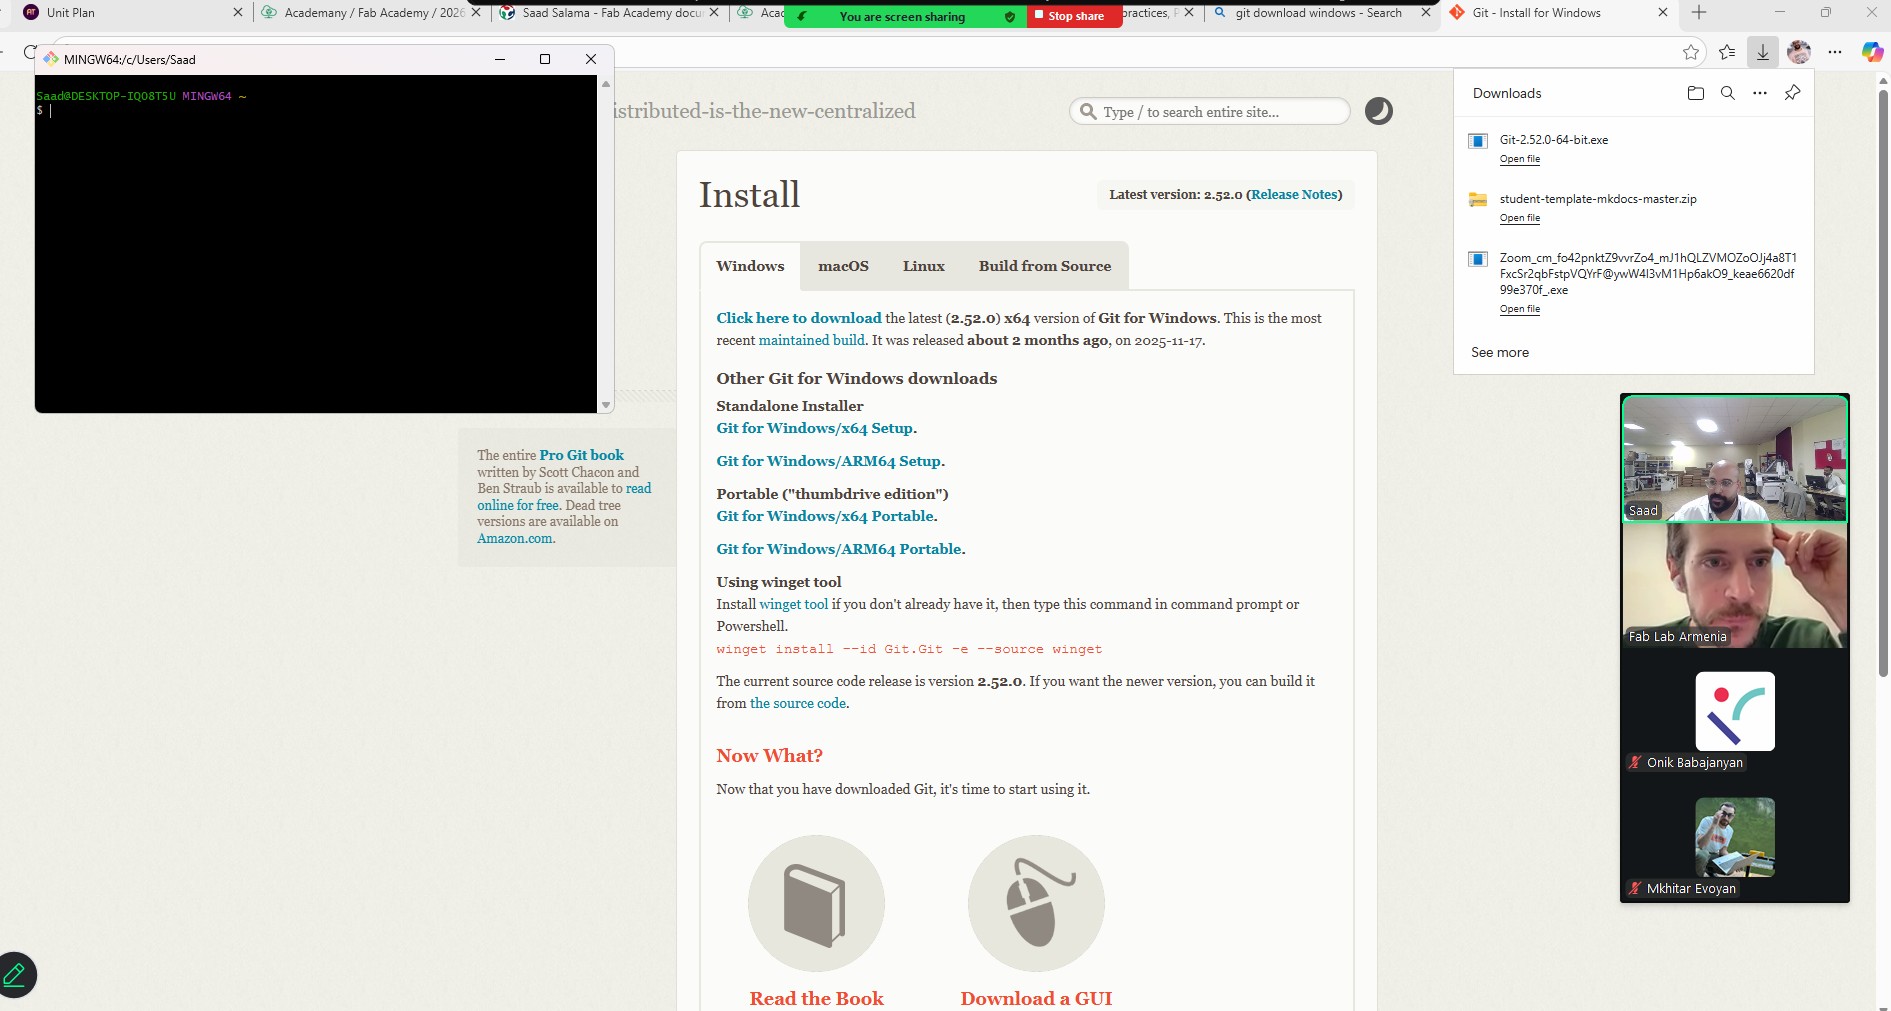Open a new browser tab
1891x1011 pixels.
(x=1699, y=13)
